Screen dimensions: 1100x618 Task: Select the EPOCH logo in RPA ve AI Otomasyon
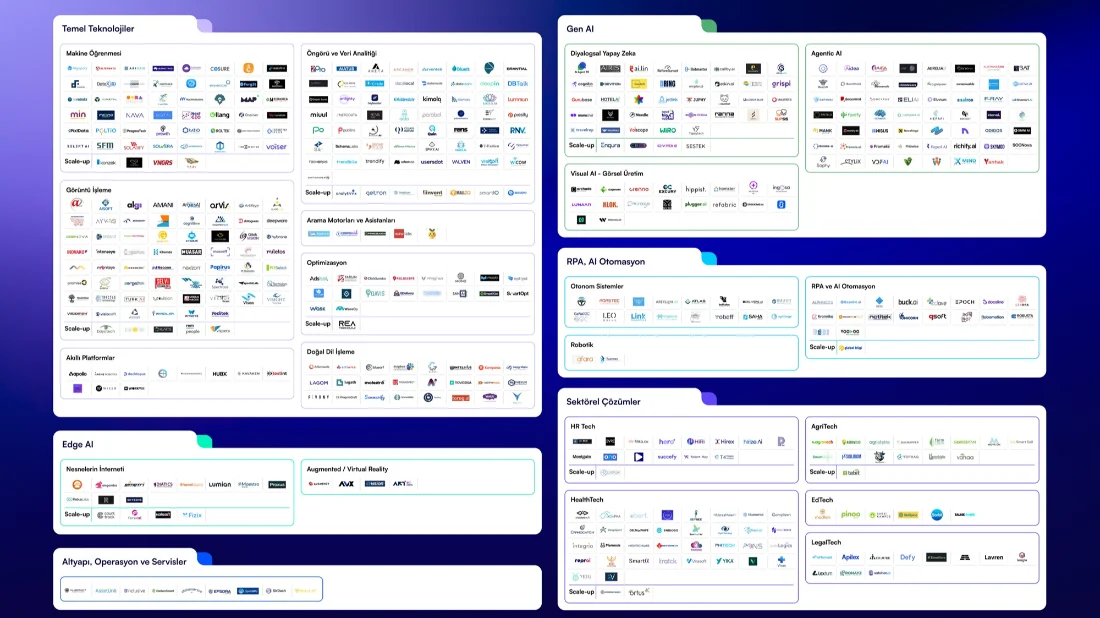click(965, 302)
